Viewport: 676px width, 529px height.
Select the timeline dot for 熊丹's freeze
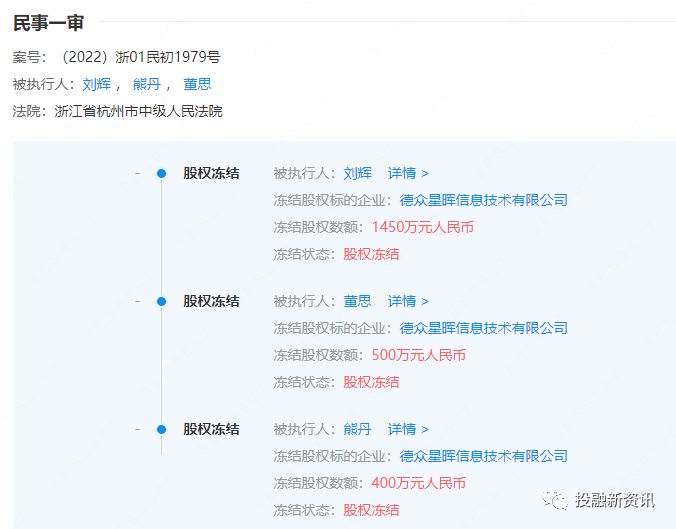pos(162,429)
